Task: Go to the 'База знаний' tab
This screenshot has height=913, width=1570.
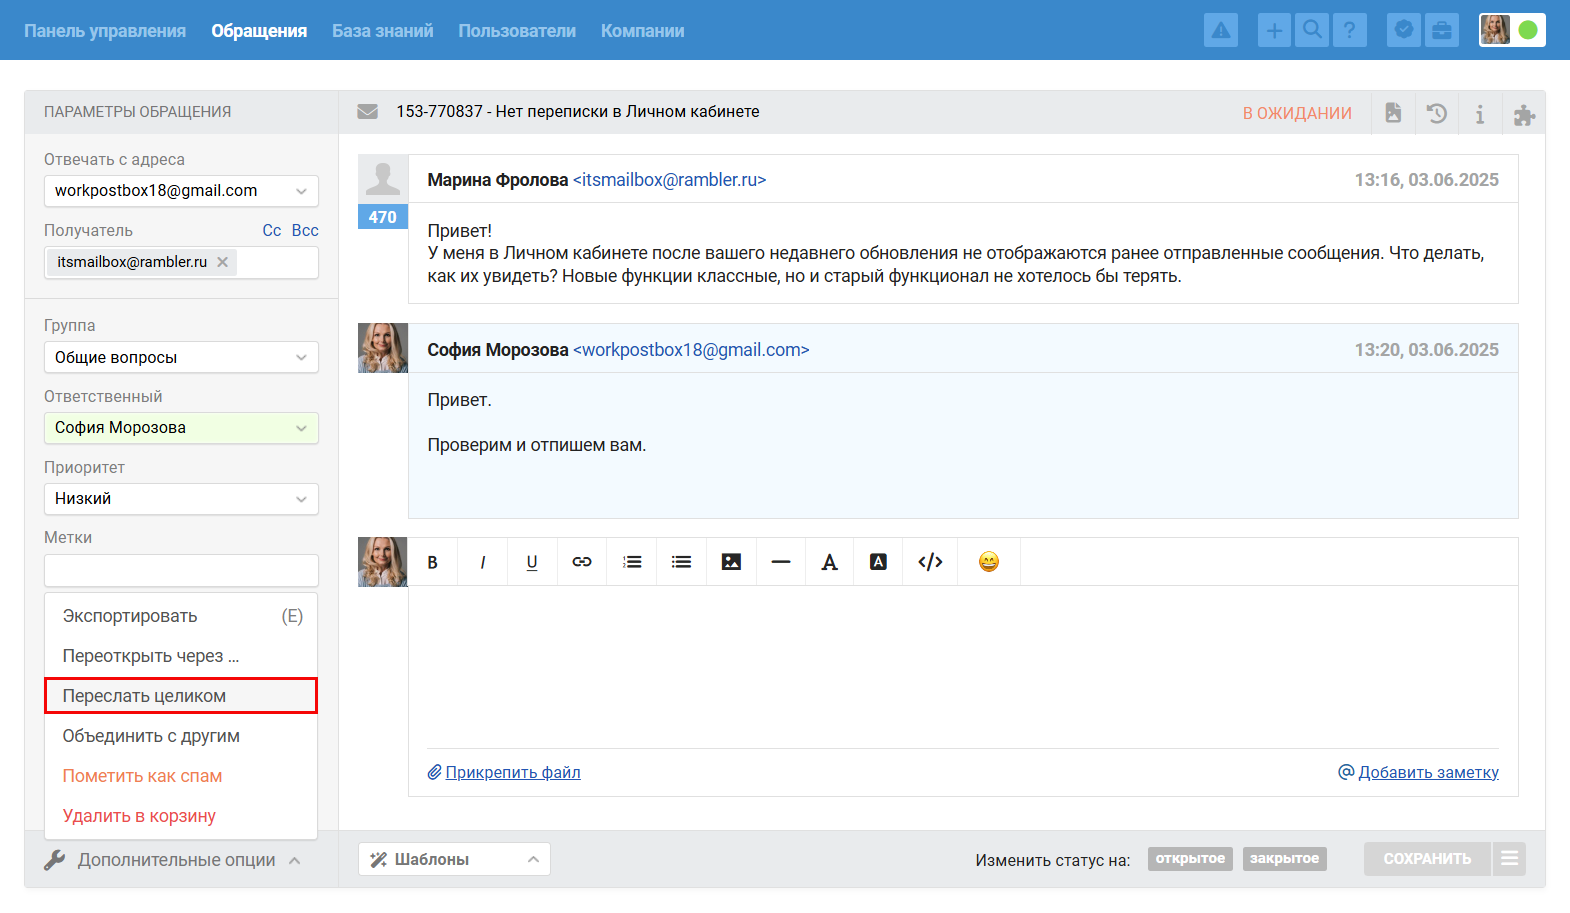Action: (382, 31)
